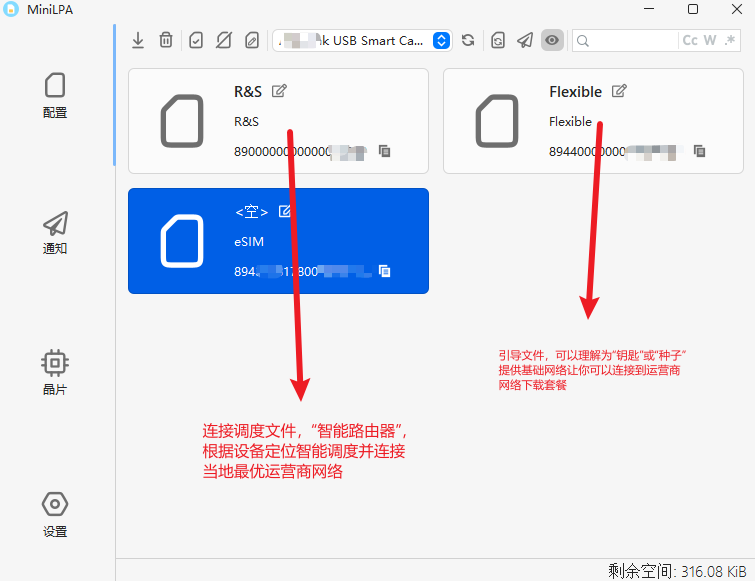This screenshot has height=581, width=755.
Task: Click the paper plane toolbar icon
Action: pos(525,40)
